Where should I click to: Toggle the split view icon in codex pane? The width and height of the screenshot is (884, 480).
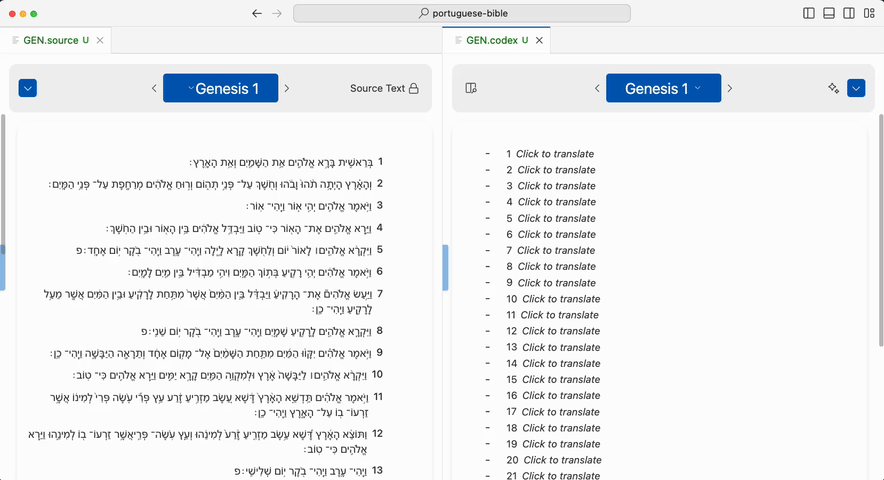[x=471, y=88]
